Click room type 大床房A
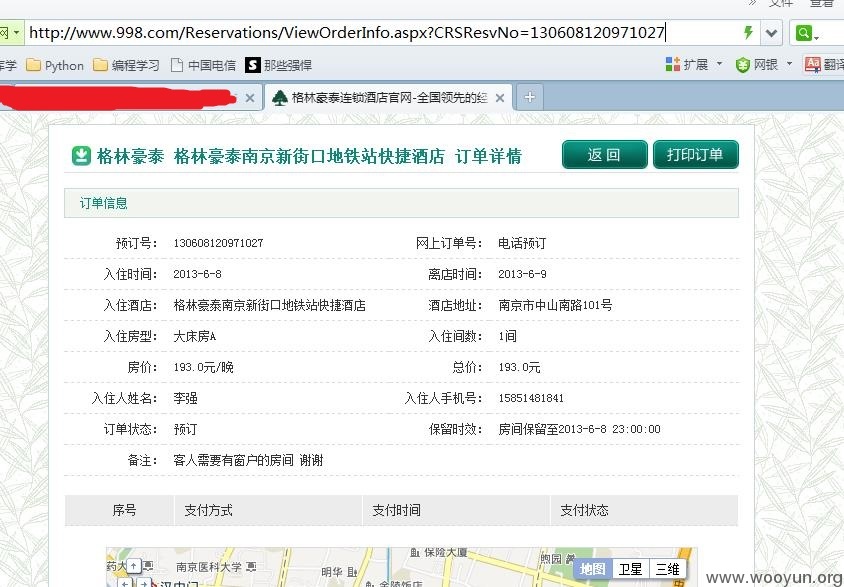The width and height of the screenshot is (844, 587). pos(194,336)
